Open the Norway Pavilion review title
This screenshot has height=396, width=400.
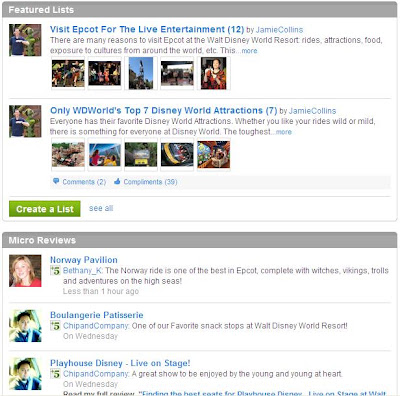[84, 260]
